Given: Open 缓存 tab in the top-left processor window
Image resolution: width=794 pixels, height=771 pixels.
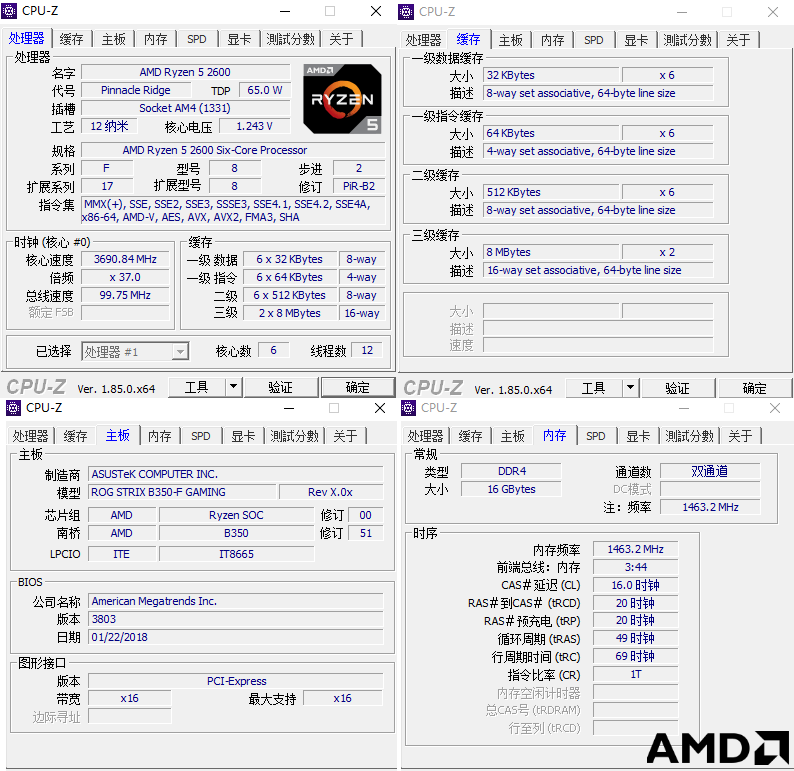Looking at the screenshot, I should click(71, 39).
